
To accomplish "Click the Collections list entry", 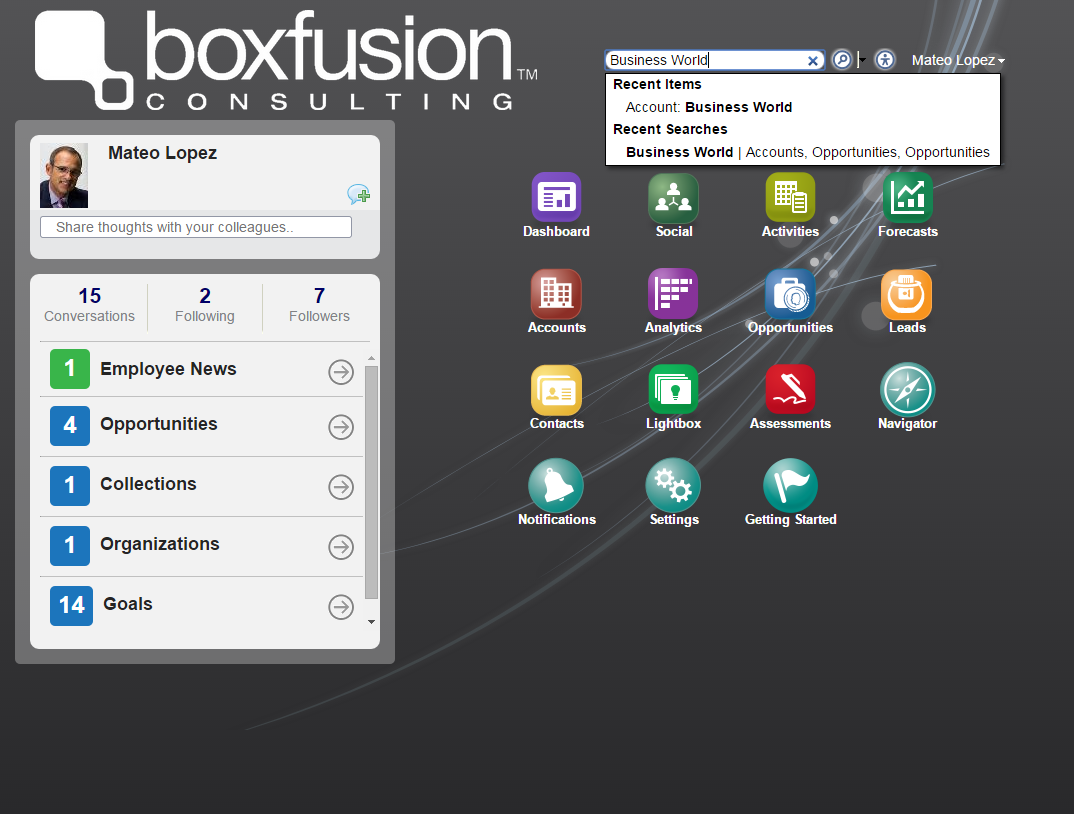I will coord(201,486).
